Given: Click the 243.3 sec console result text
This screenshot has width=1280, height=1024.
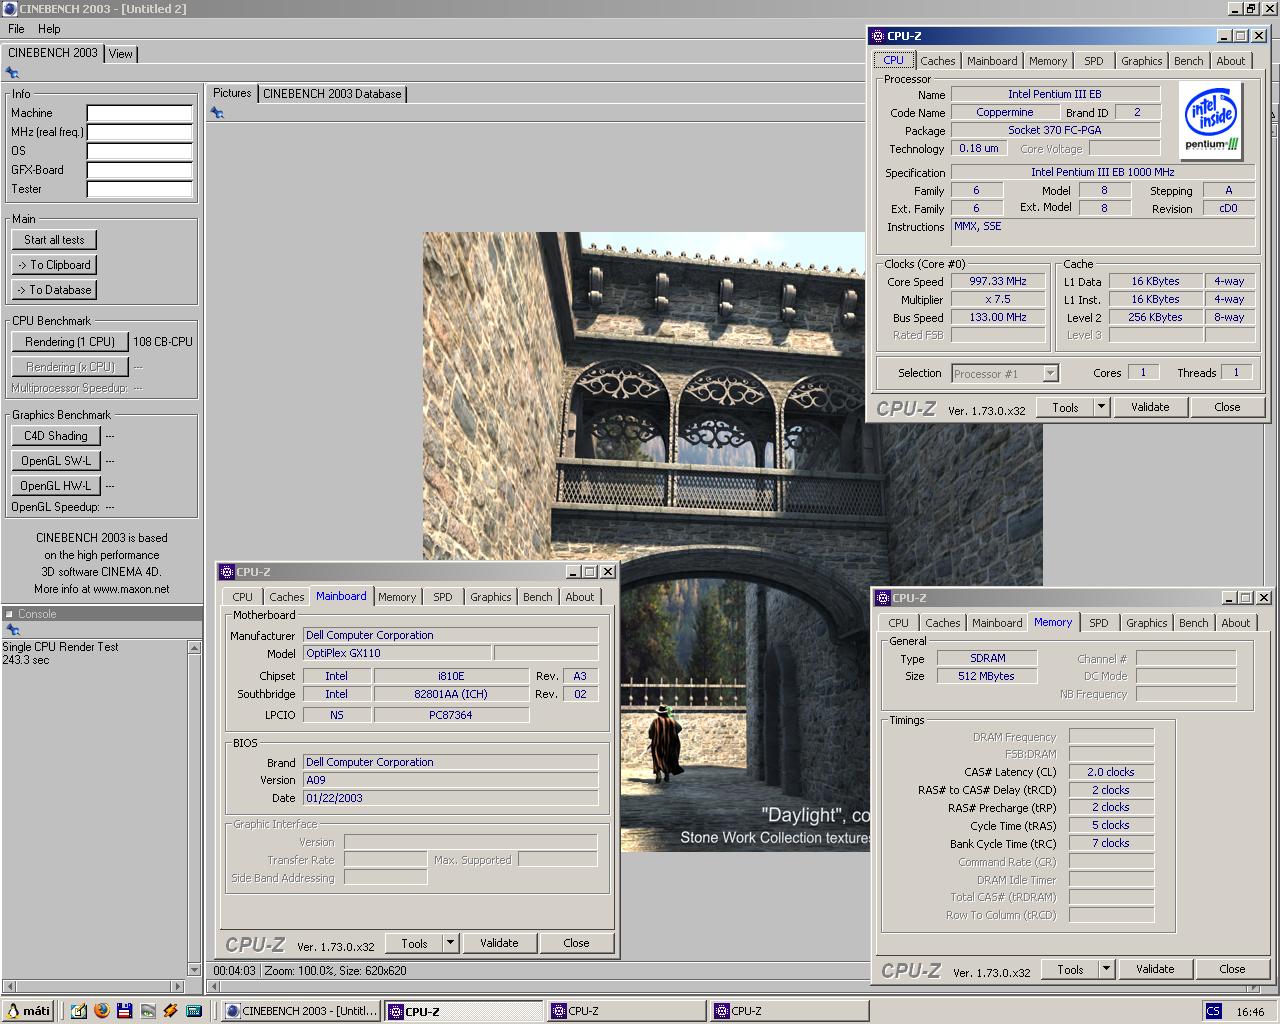Looking at the screenshot, I should click(26, 660).
